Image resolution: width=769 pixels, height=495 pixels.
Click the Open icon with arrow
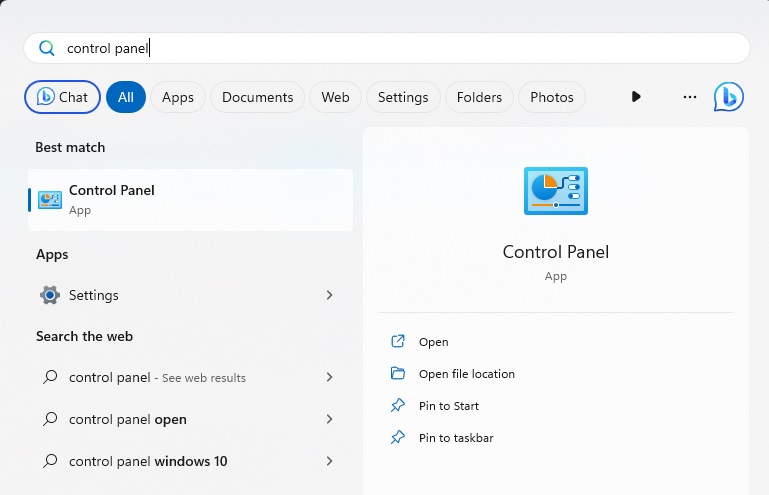(398, 341)
